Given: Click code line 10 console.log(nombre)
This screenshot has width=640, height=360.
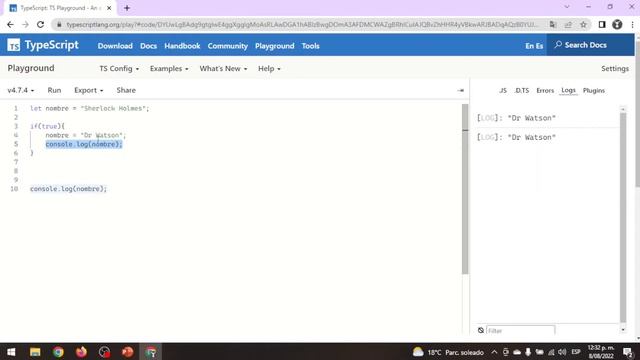Looking at the screenshot, I should (x=68, y=189).
